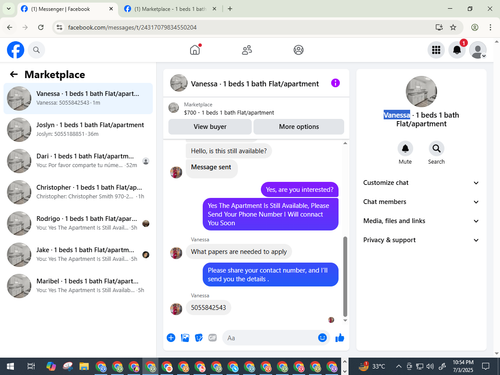This screenshot has width=500, height=375.
Task: Open Windows Start menu
Action: (x=10, y=367)
